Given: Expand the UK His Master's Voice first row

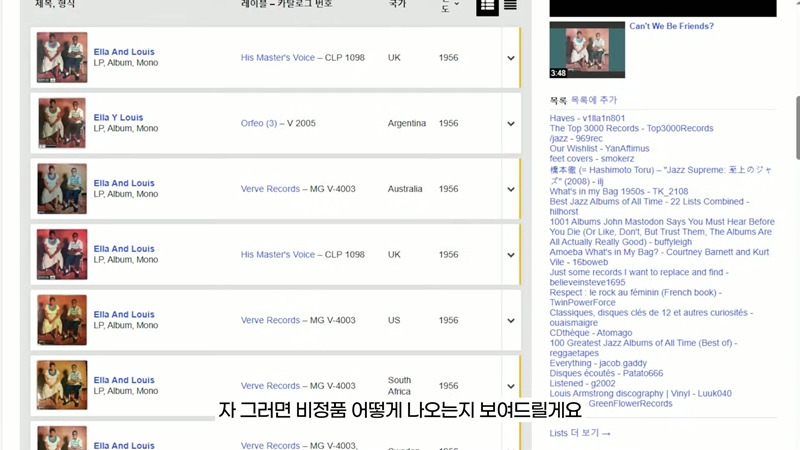Looking at the screenshot, I should 511,58.
